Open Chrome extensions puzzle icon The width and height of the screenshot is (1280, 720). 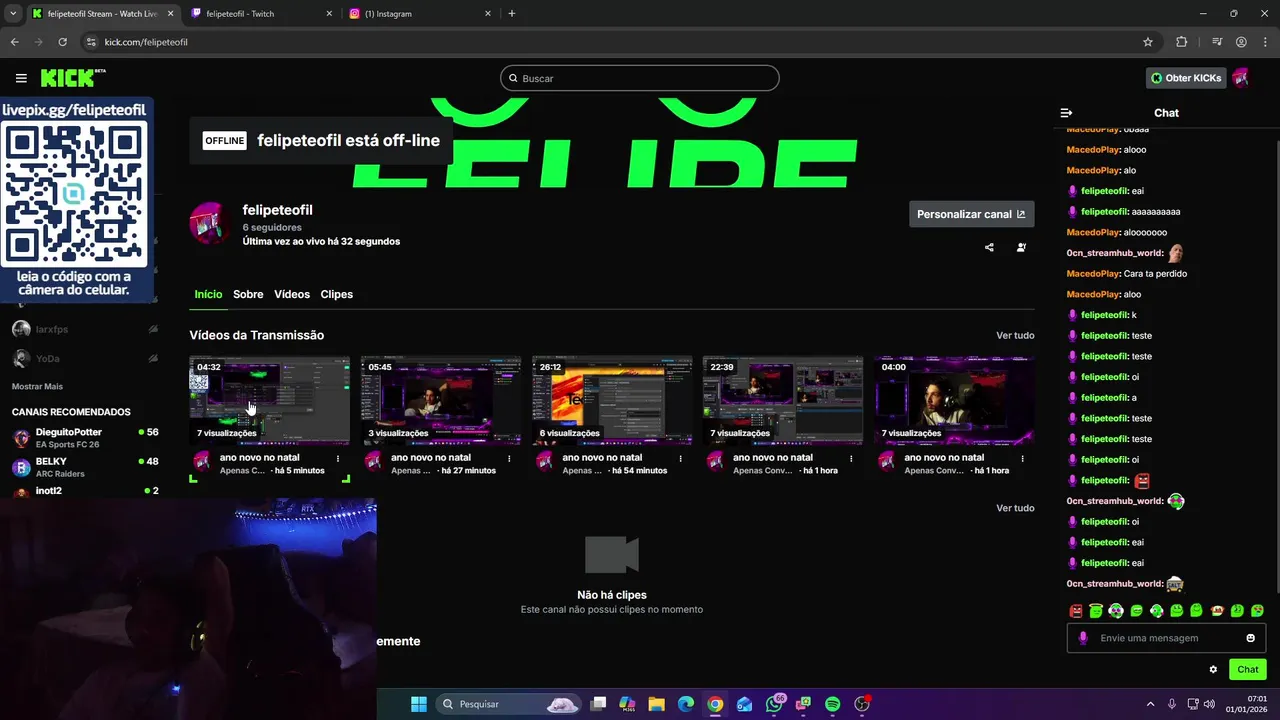[1182, 42]
